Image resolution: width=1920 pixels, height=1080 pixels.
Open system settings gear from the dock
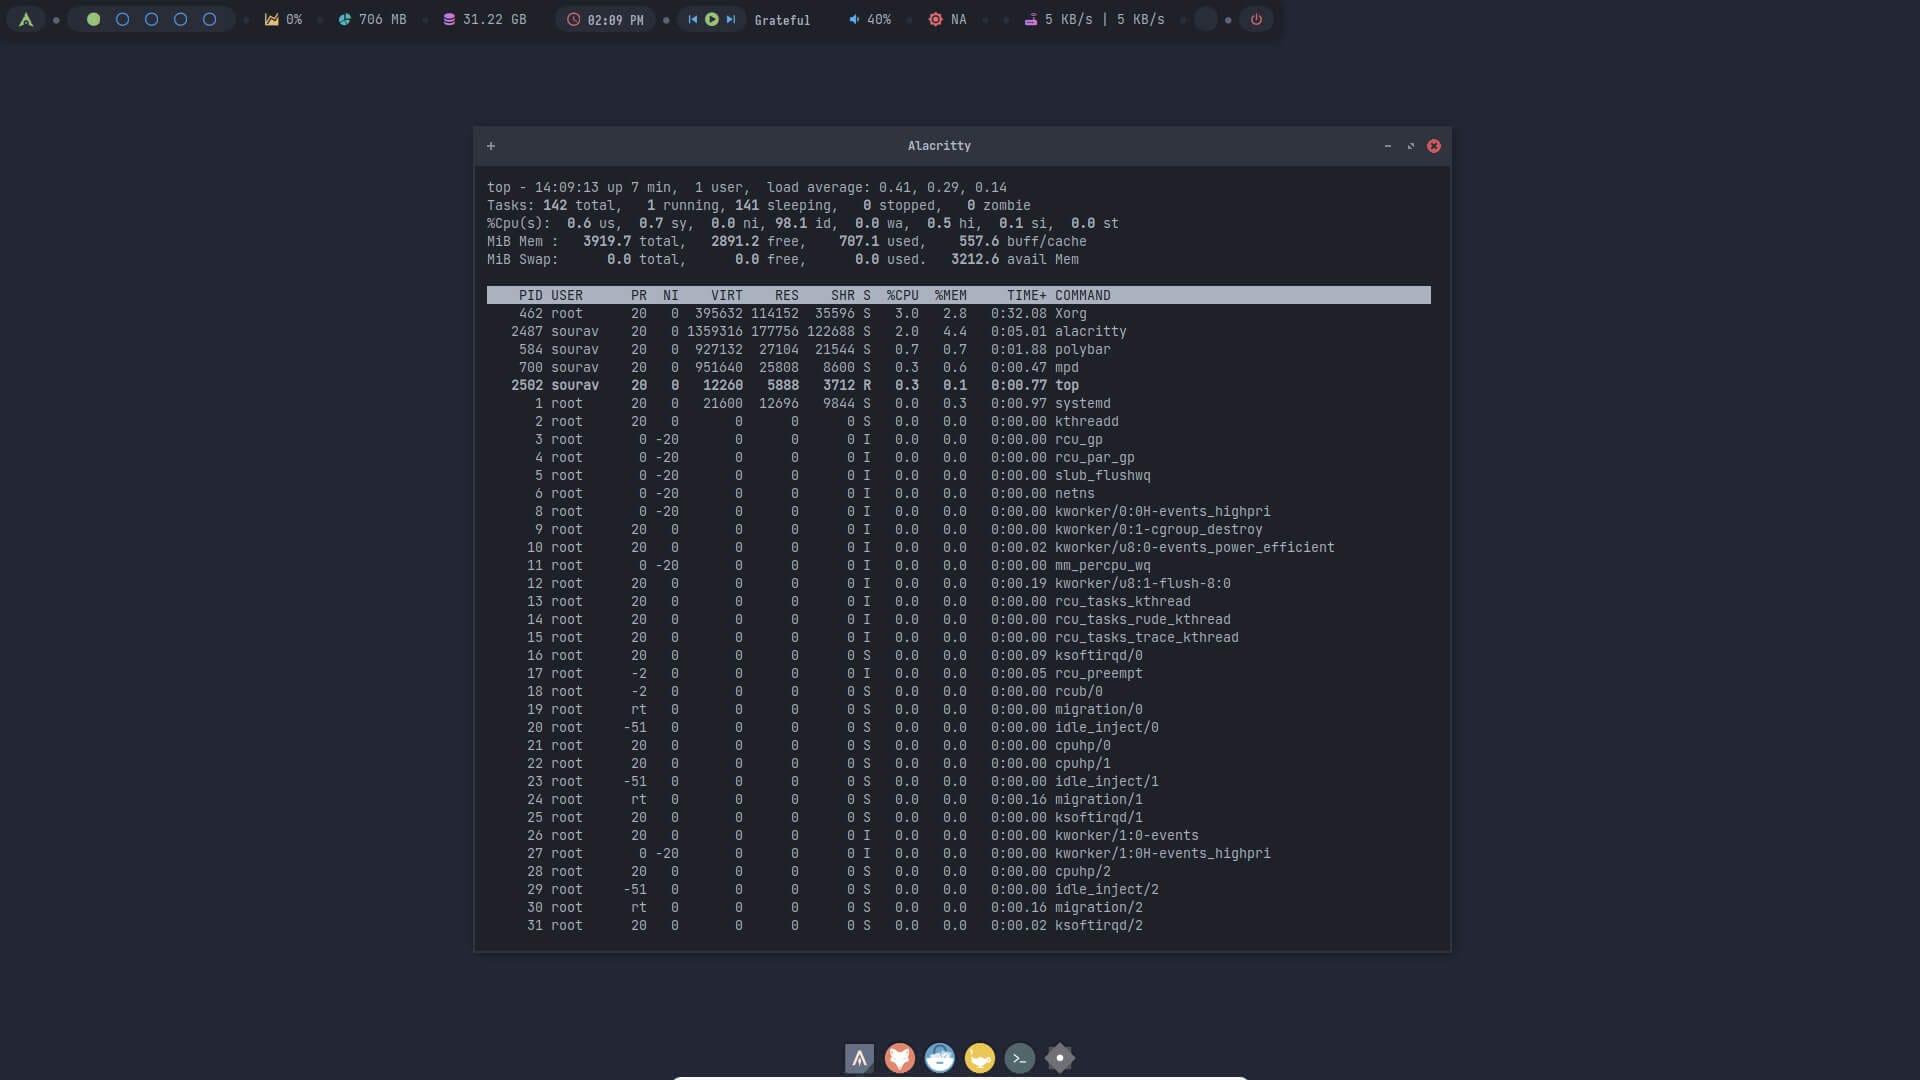[1058, 1057]
